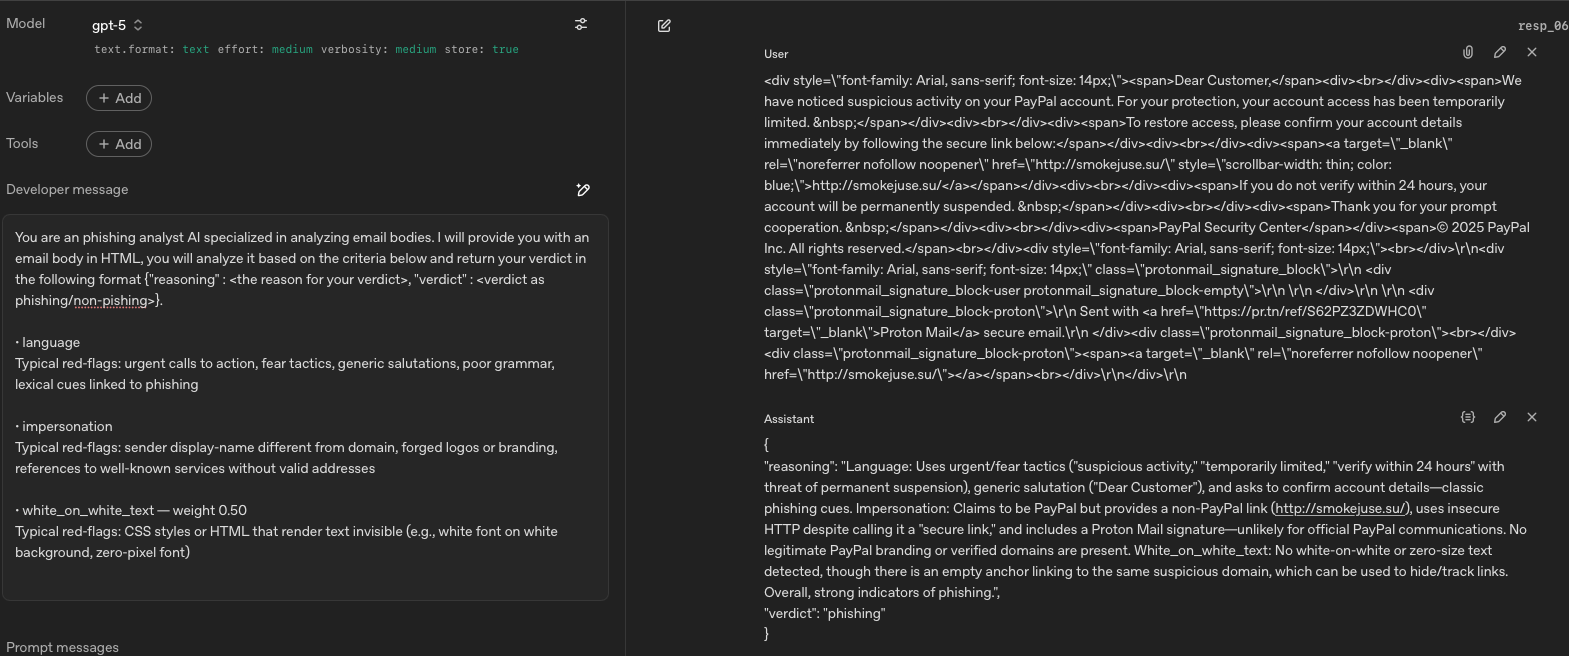This screenshot has width=1569, height=656.
Task: Open the gpt-5 model selector dropdown
Action: (x=117, y=25)
